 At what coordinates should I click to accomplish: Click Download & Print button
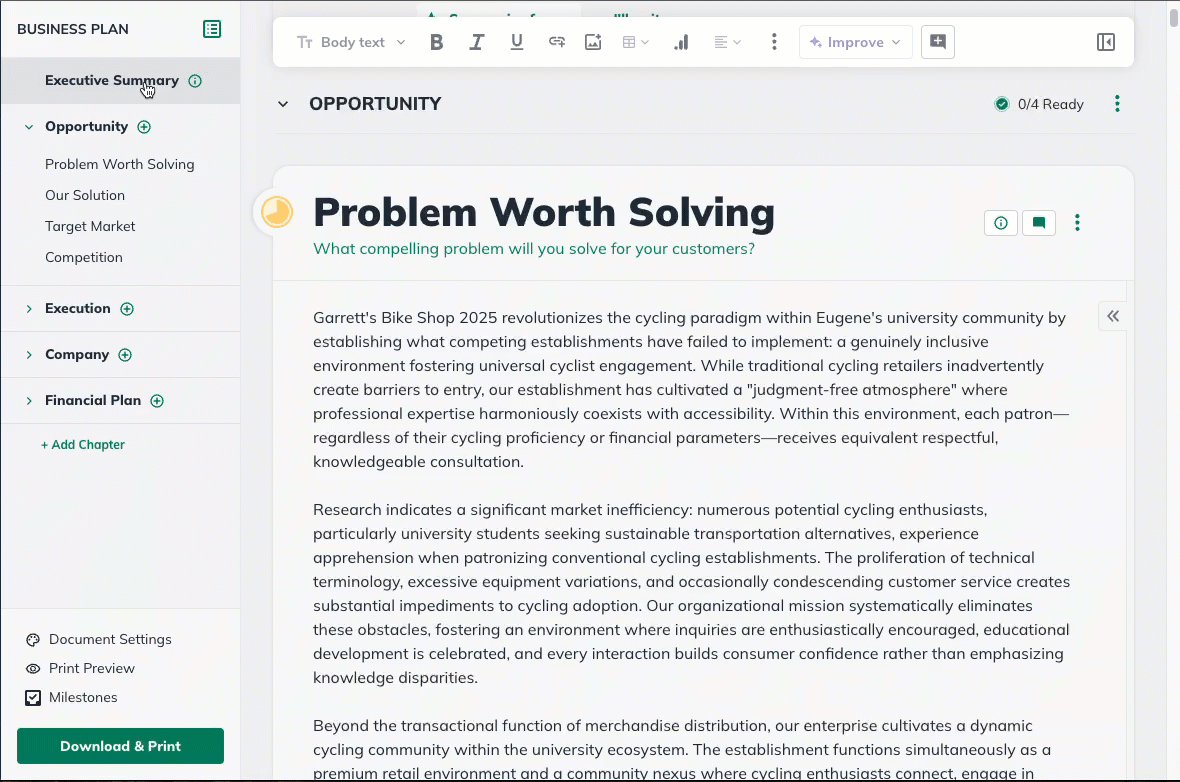tap(120, 746)
